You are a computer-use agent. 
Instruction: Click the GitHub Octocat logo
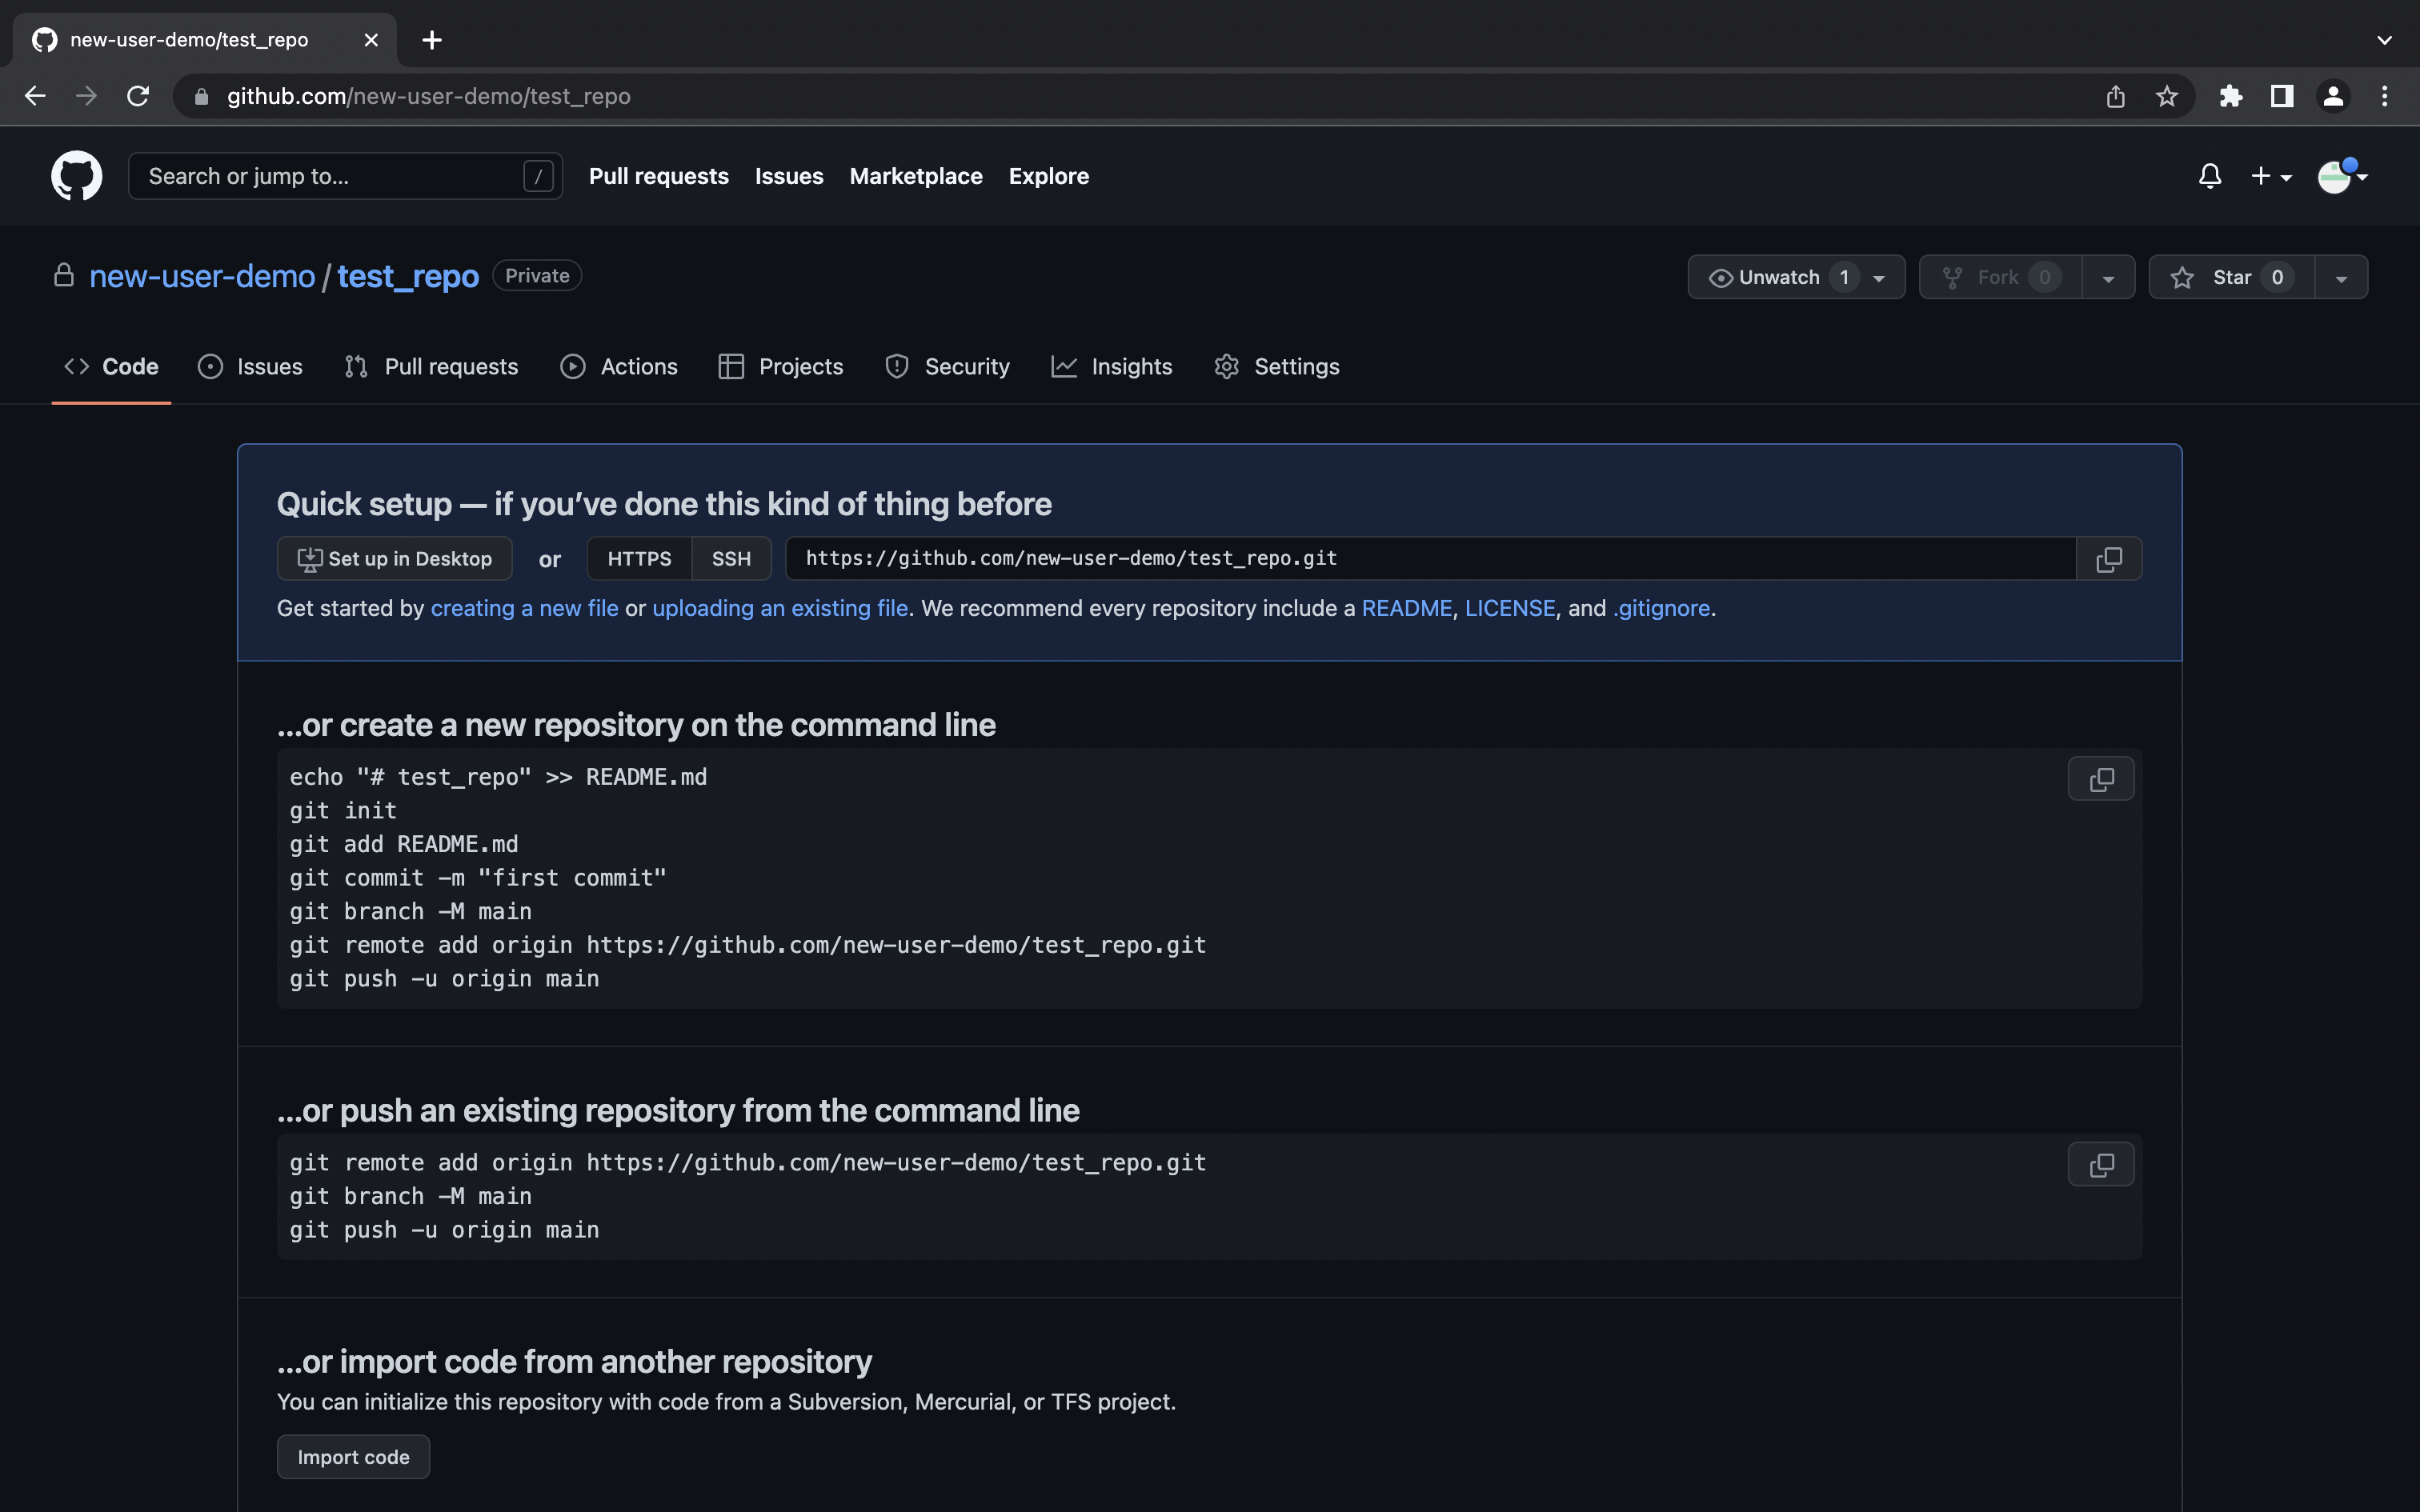click(76, 176)
